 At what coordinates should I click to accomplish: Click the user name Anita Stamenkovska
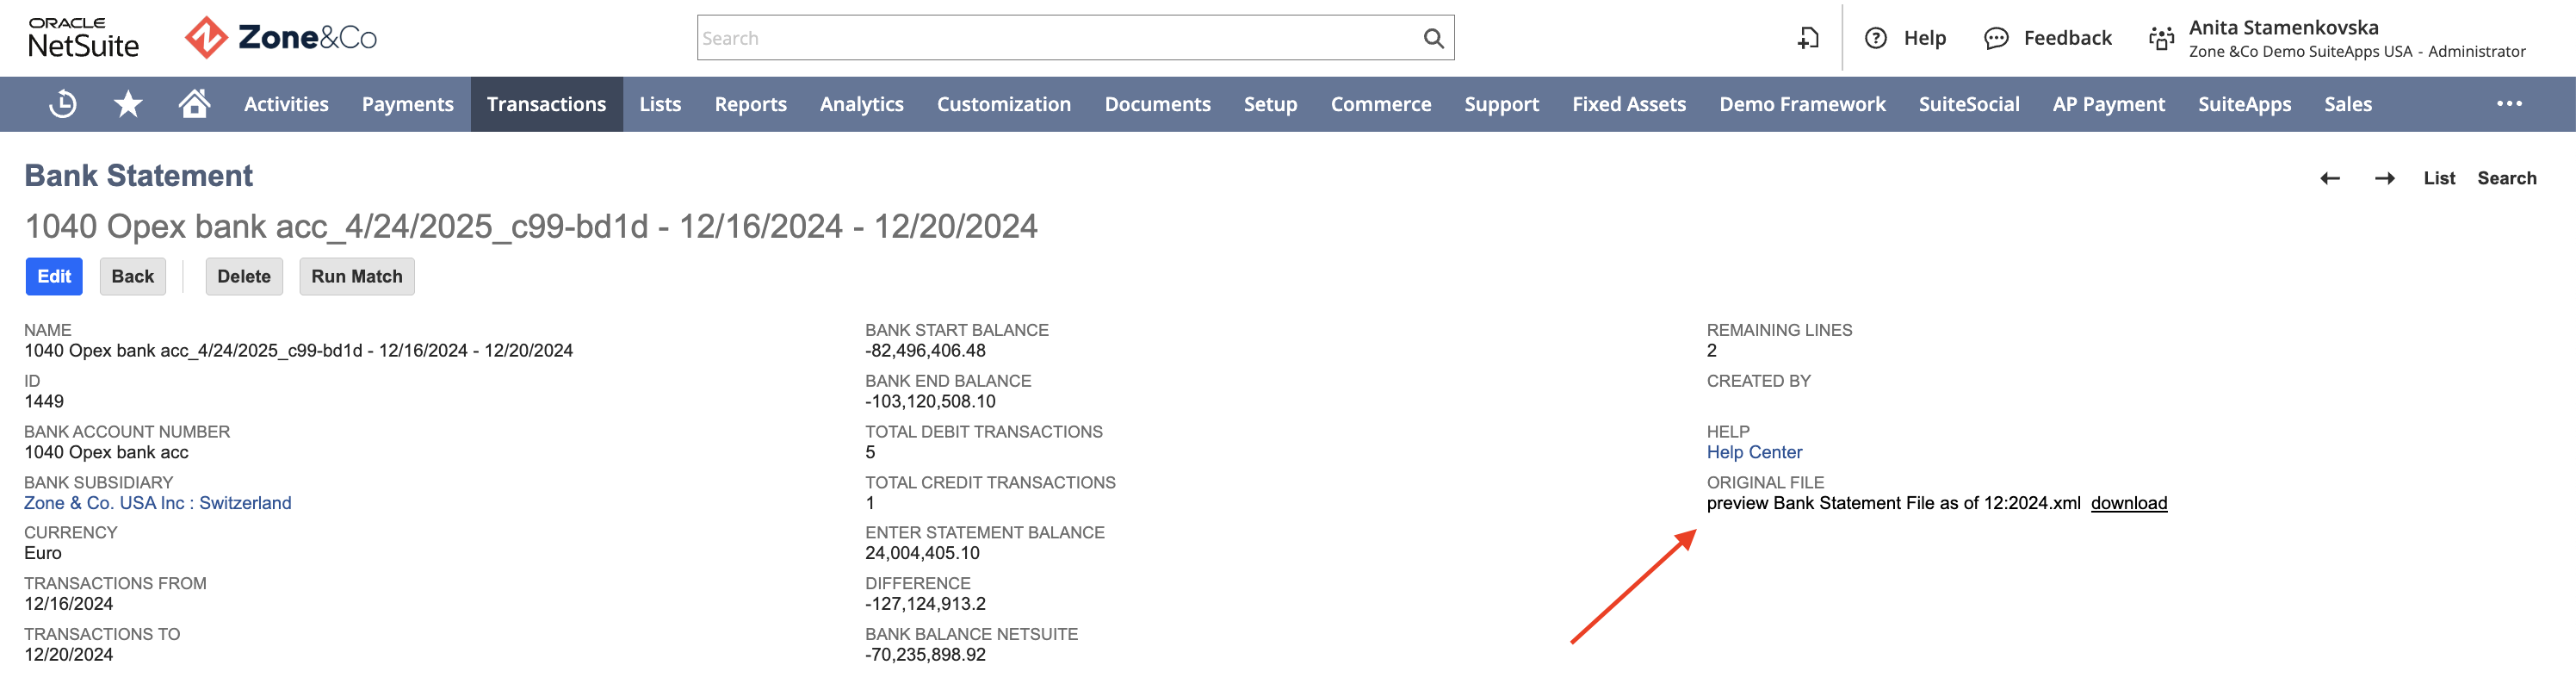tap(2283, 28)
